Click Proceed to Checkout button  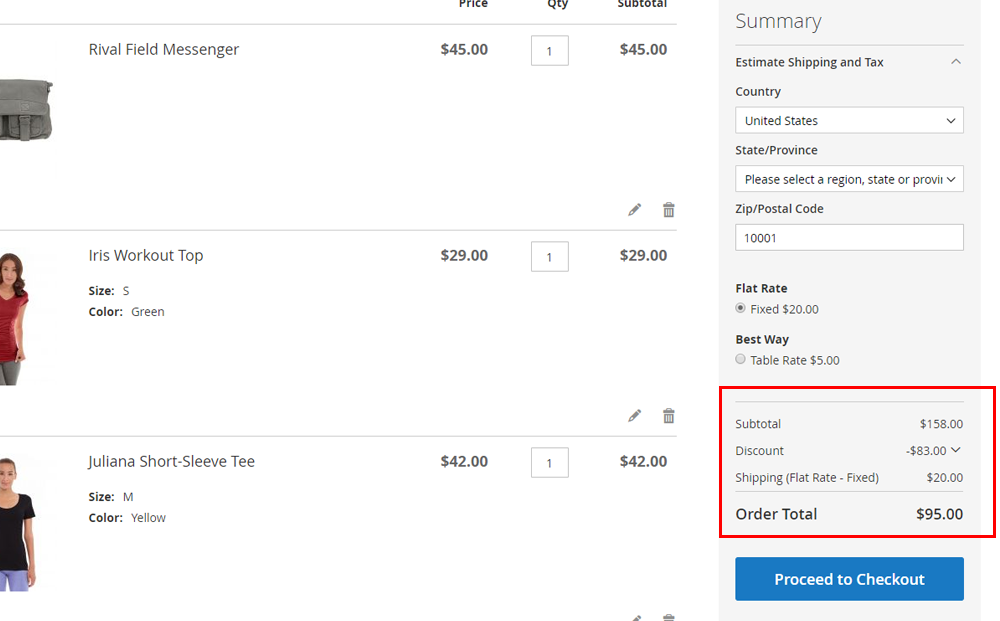(849, 579)
